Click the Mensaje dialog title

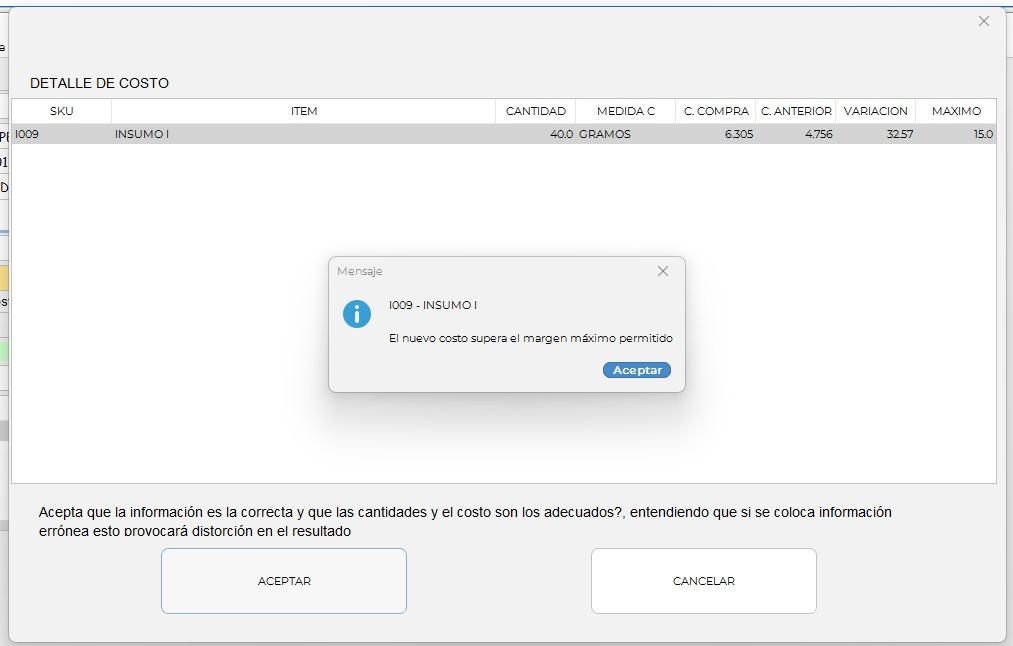click(x=359, y=271)
